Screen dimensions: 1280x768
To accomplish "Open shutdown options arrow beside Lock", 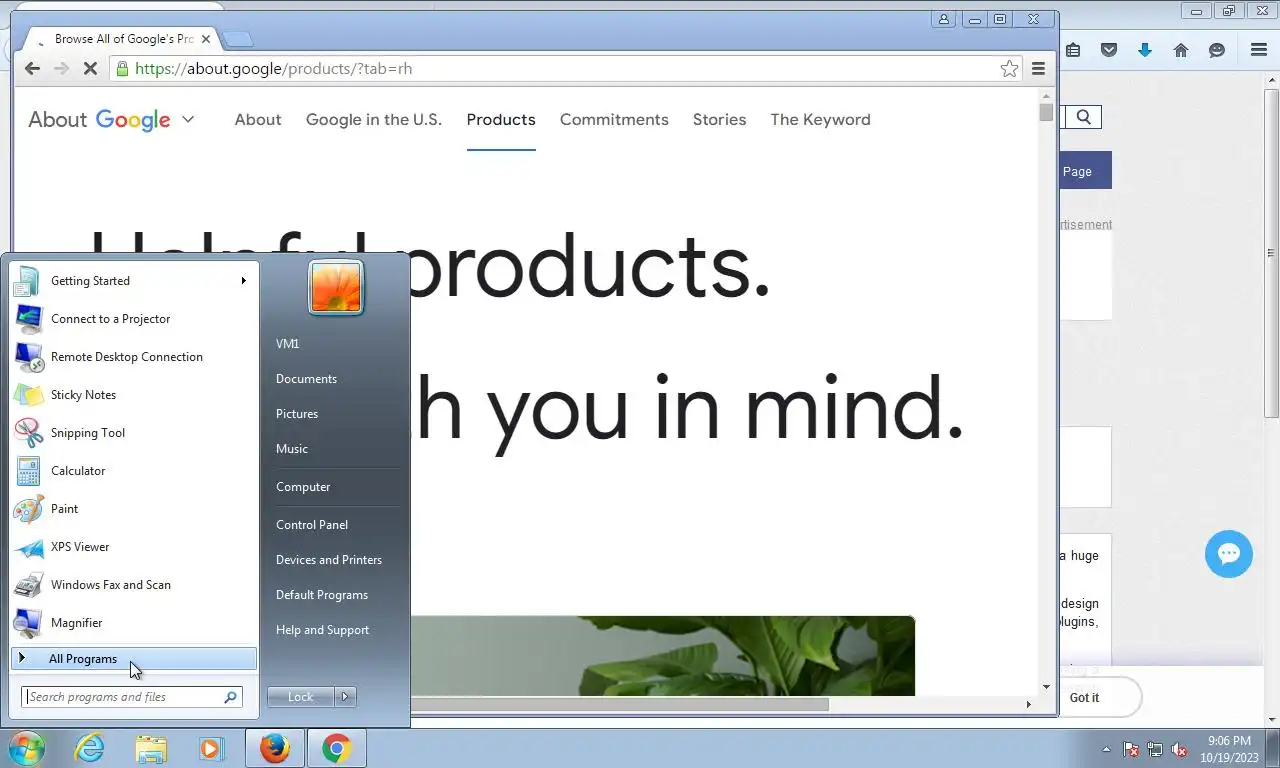I will (x=345, y=697).
